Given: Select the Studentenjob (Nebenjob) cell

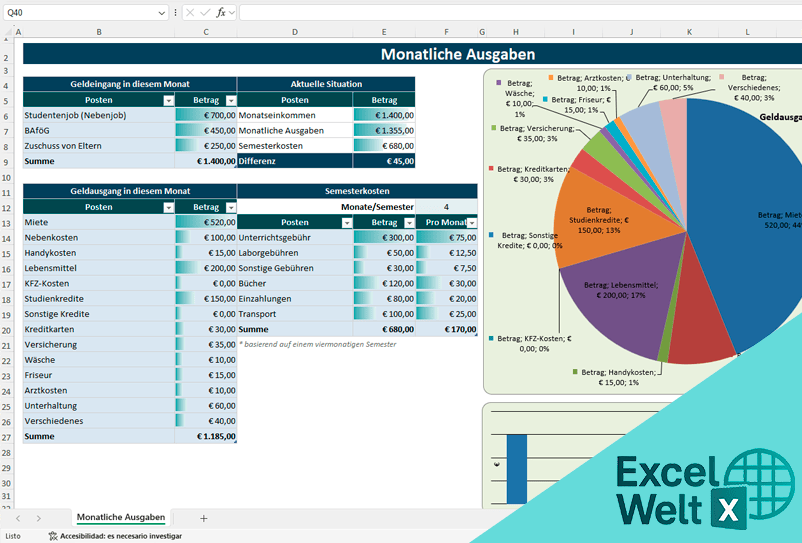Looking at the screenshot, I should pos(99,115).
